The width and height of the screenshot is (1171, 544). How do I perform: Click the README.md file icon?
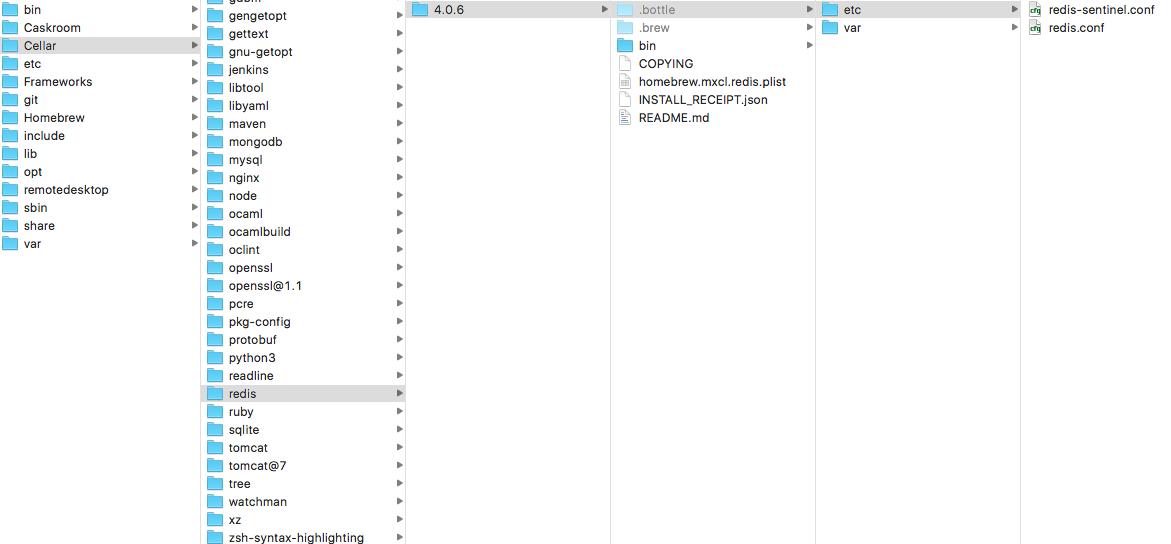pyautogui.click(x=625, y=117)
